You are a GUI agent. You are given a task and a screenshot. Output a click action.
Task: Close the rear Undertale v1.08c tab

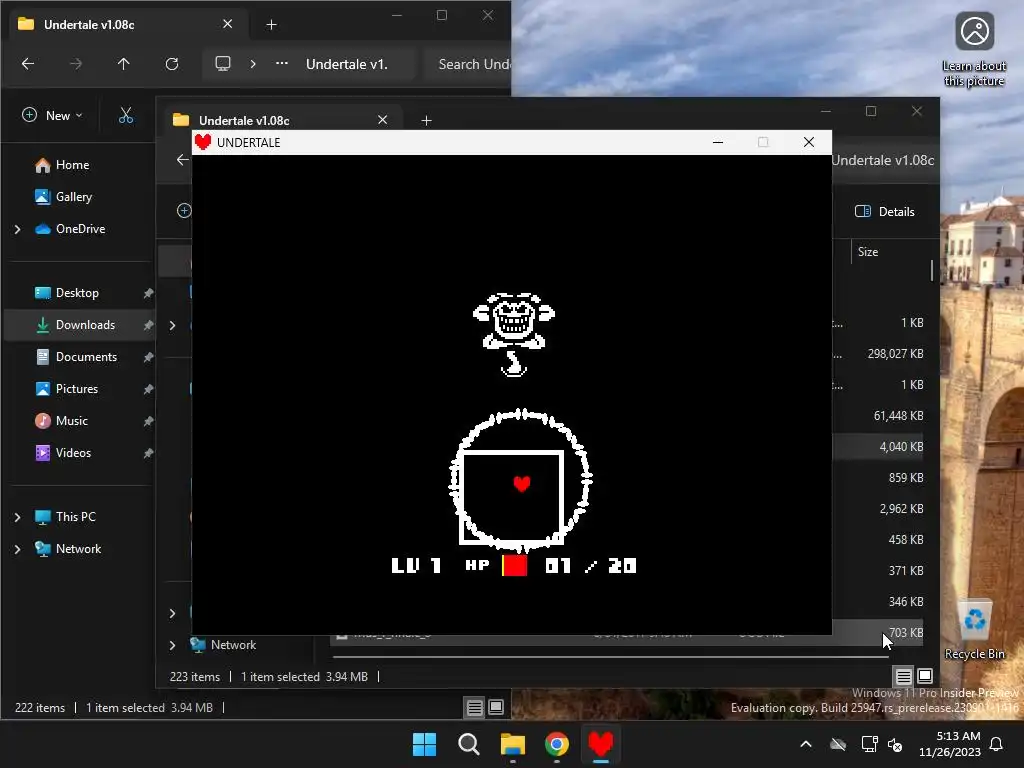(227, 24)
